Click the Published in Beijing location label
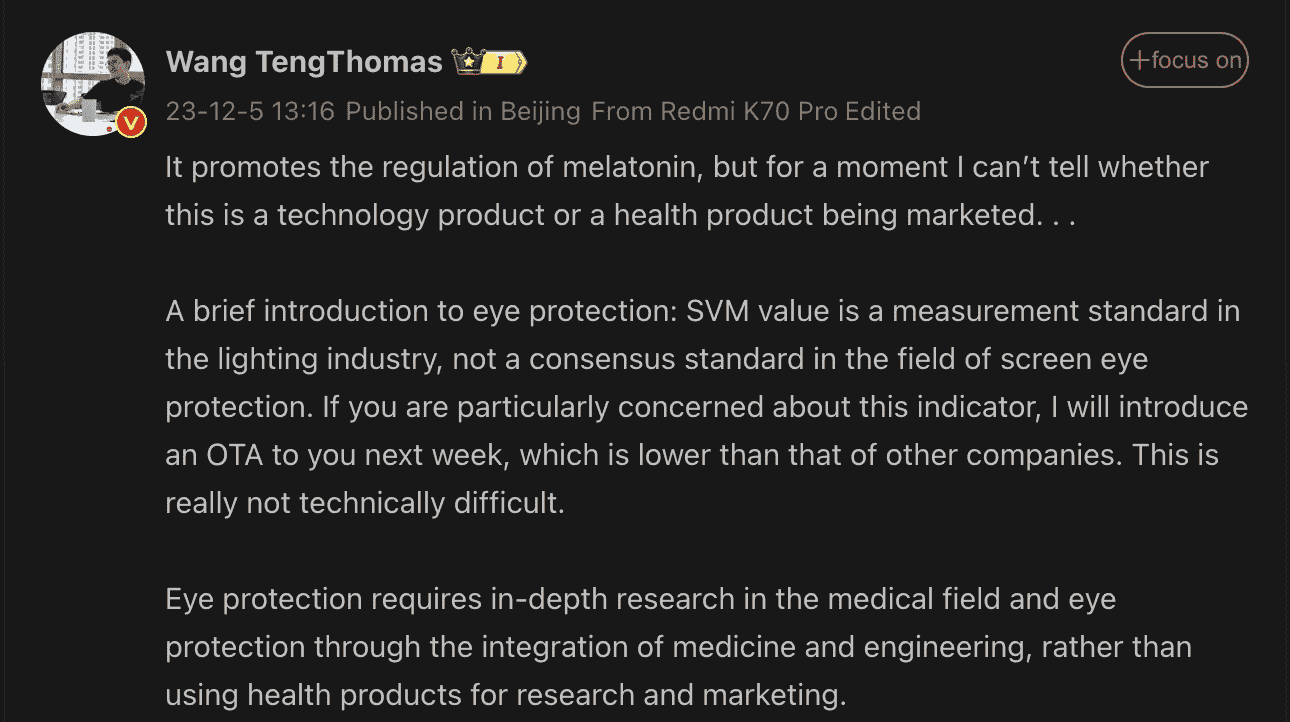The height and width of the screenshot is (722, 1290). [x=463, y=111]
